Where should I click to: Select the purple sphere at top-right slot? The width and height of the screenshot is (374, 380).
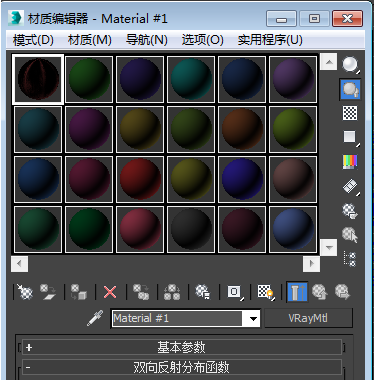coord(293,79)
